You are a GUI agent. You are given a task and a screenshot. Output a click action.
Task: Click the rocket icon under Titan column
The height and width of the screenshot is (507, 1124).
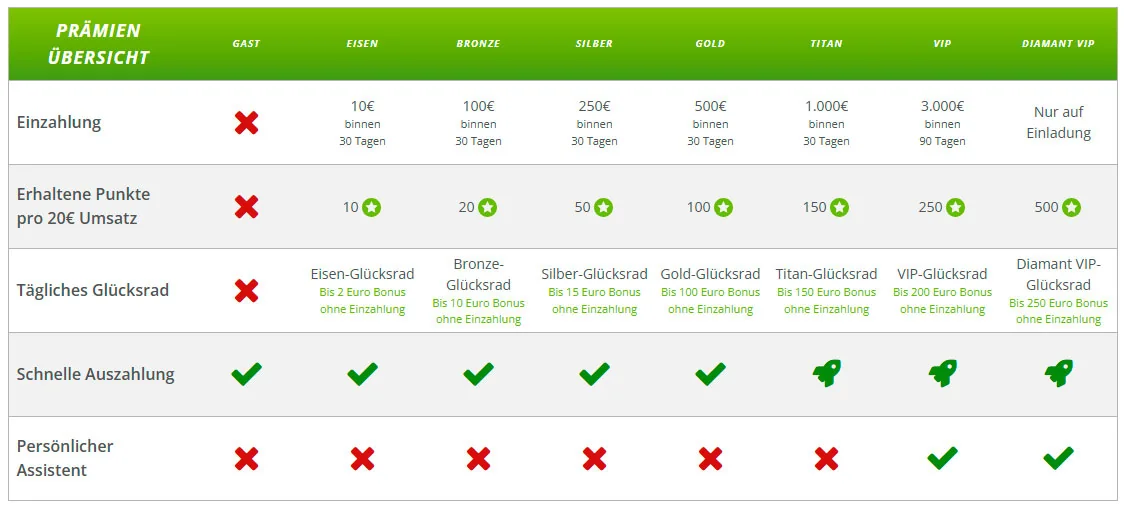pyautogui.click(x=827, y=374)
